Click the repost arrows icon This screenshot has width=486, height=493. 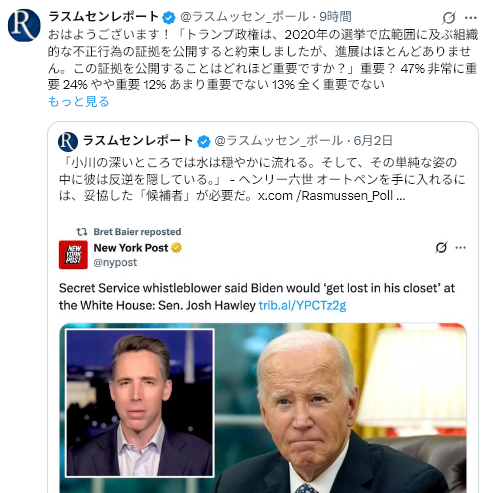pyautogui.click(x=82, y=232)
